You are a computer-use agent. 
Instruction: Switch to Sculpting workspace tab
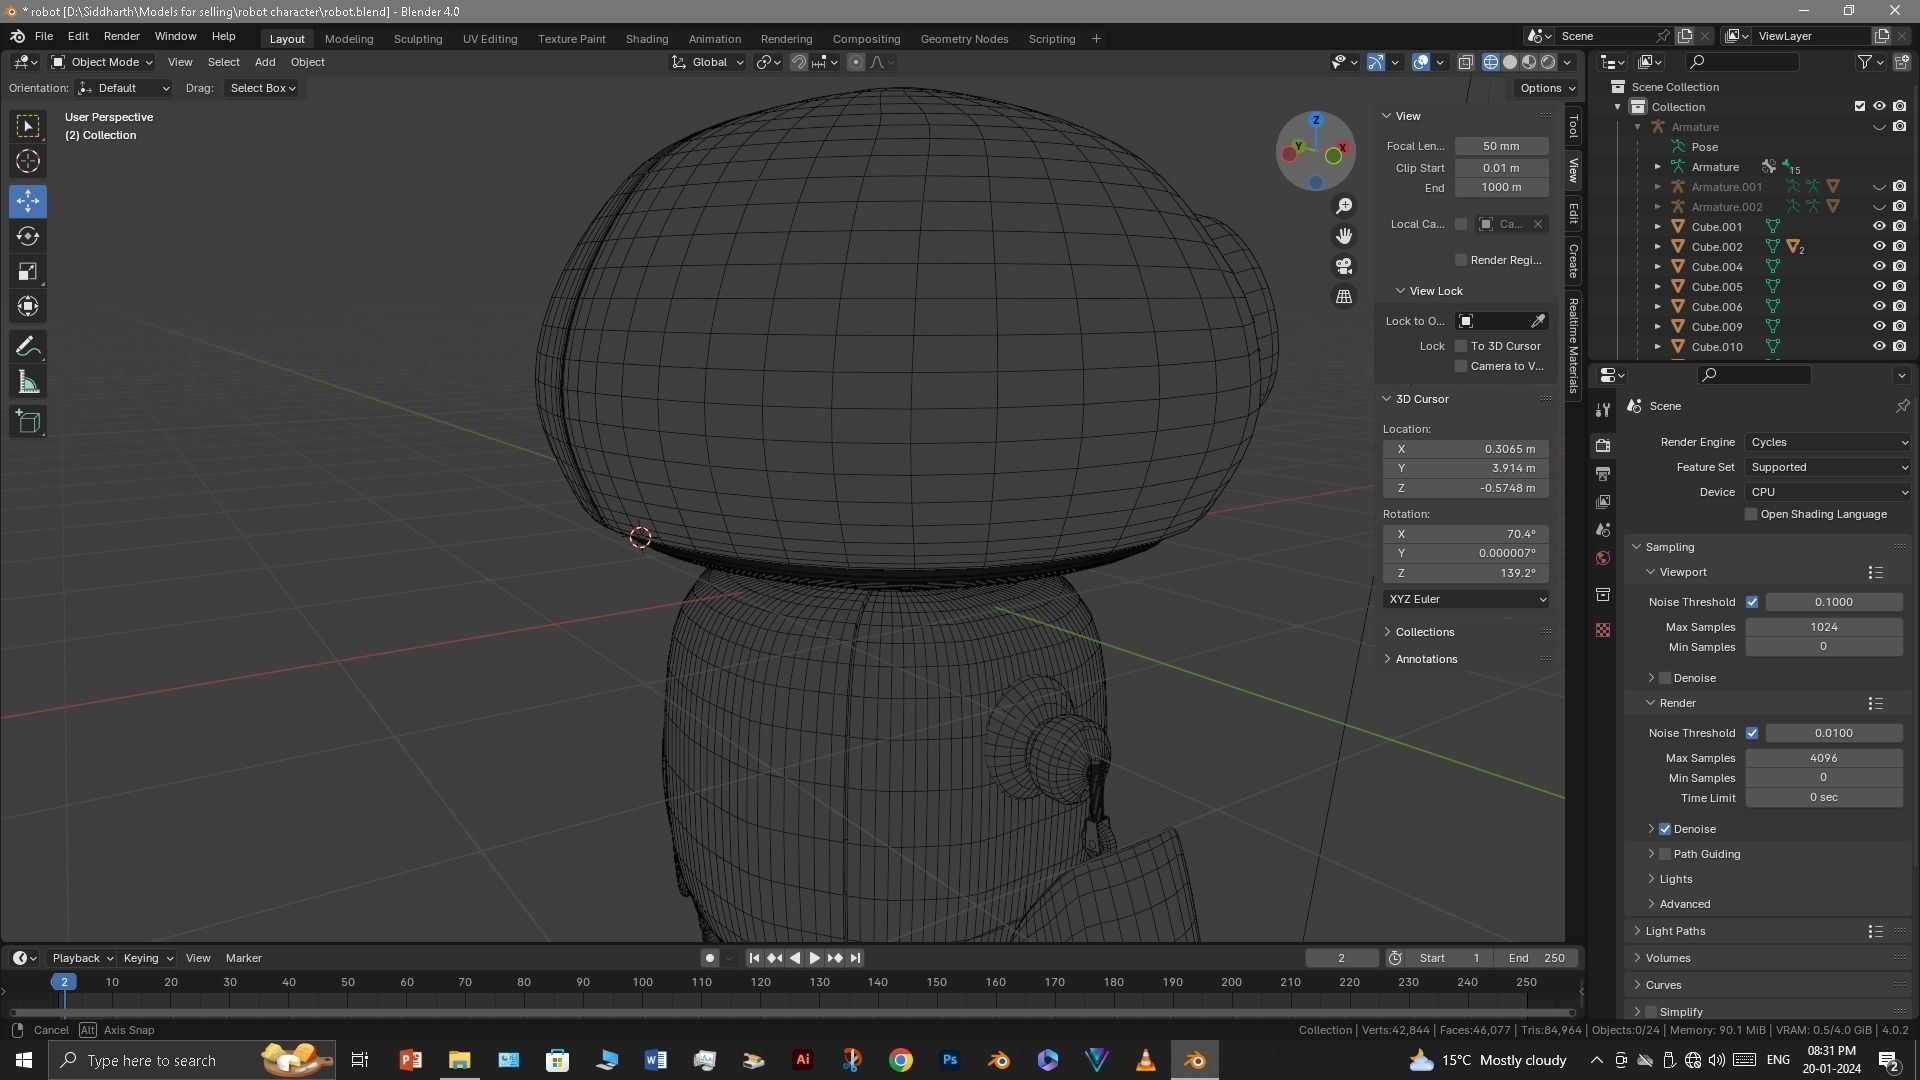coord(417,39)
